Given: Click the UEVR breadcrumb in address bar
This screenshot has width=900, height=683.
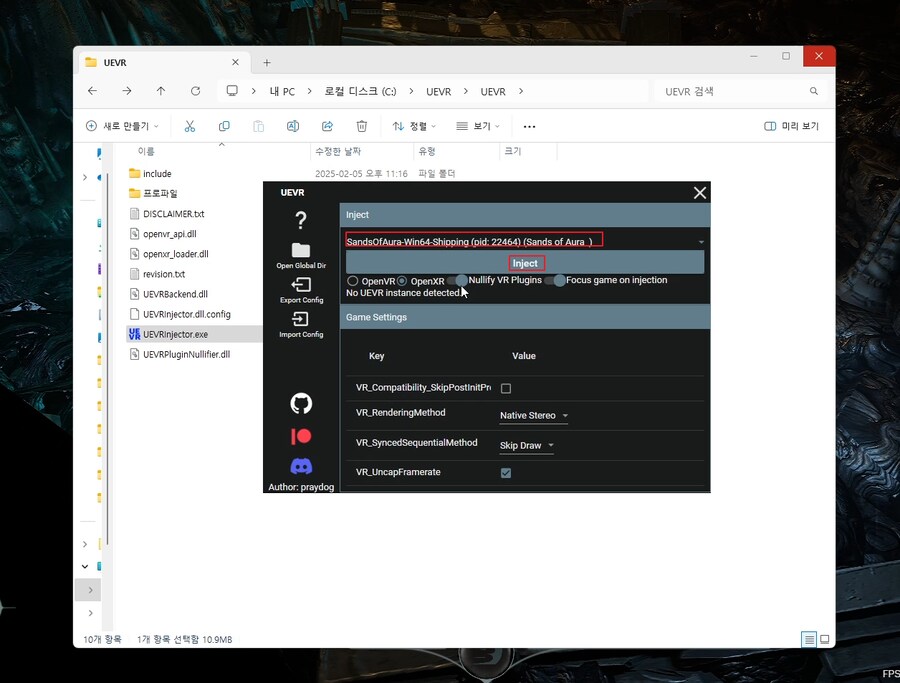Looking at the screenshot, I should coord(438,91).
